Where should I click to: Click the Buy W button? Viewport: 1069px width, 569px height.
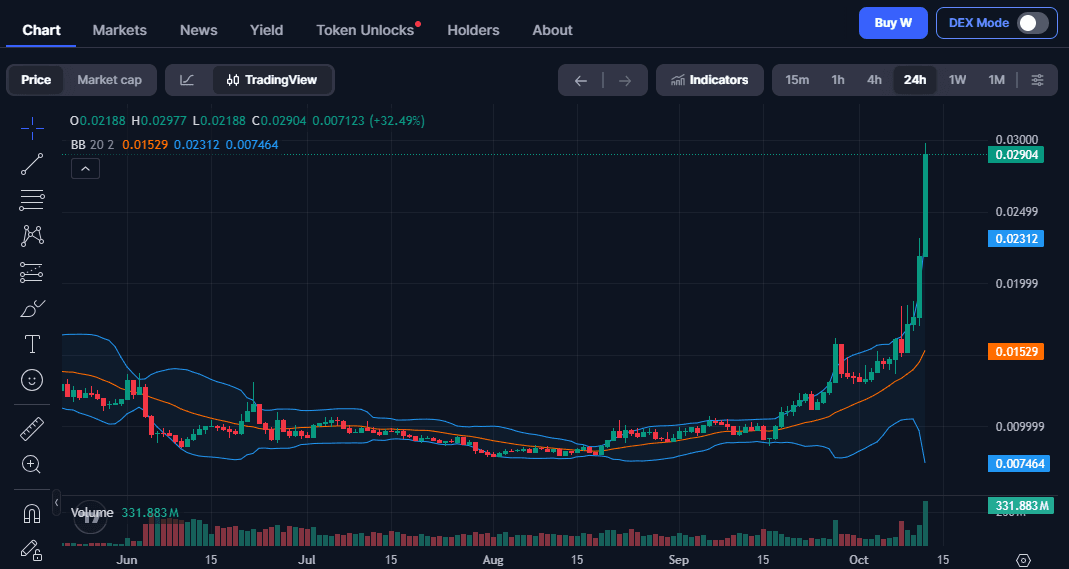coord(893,22)
